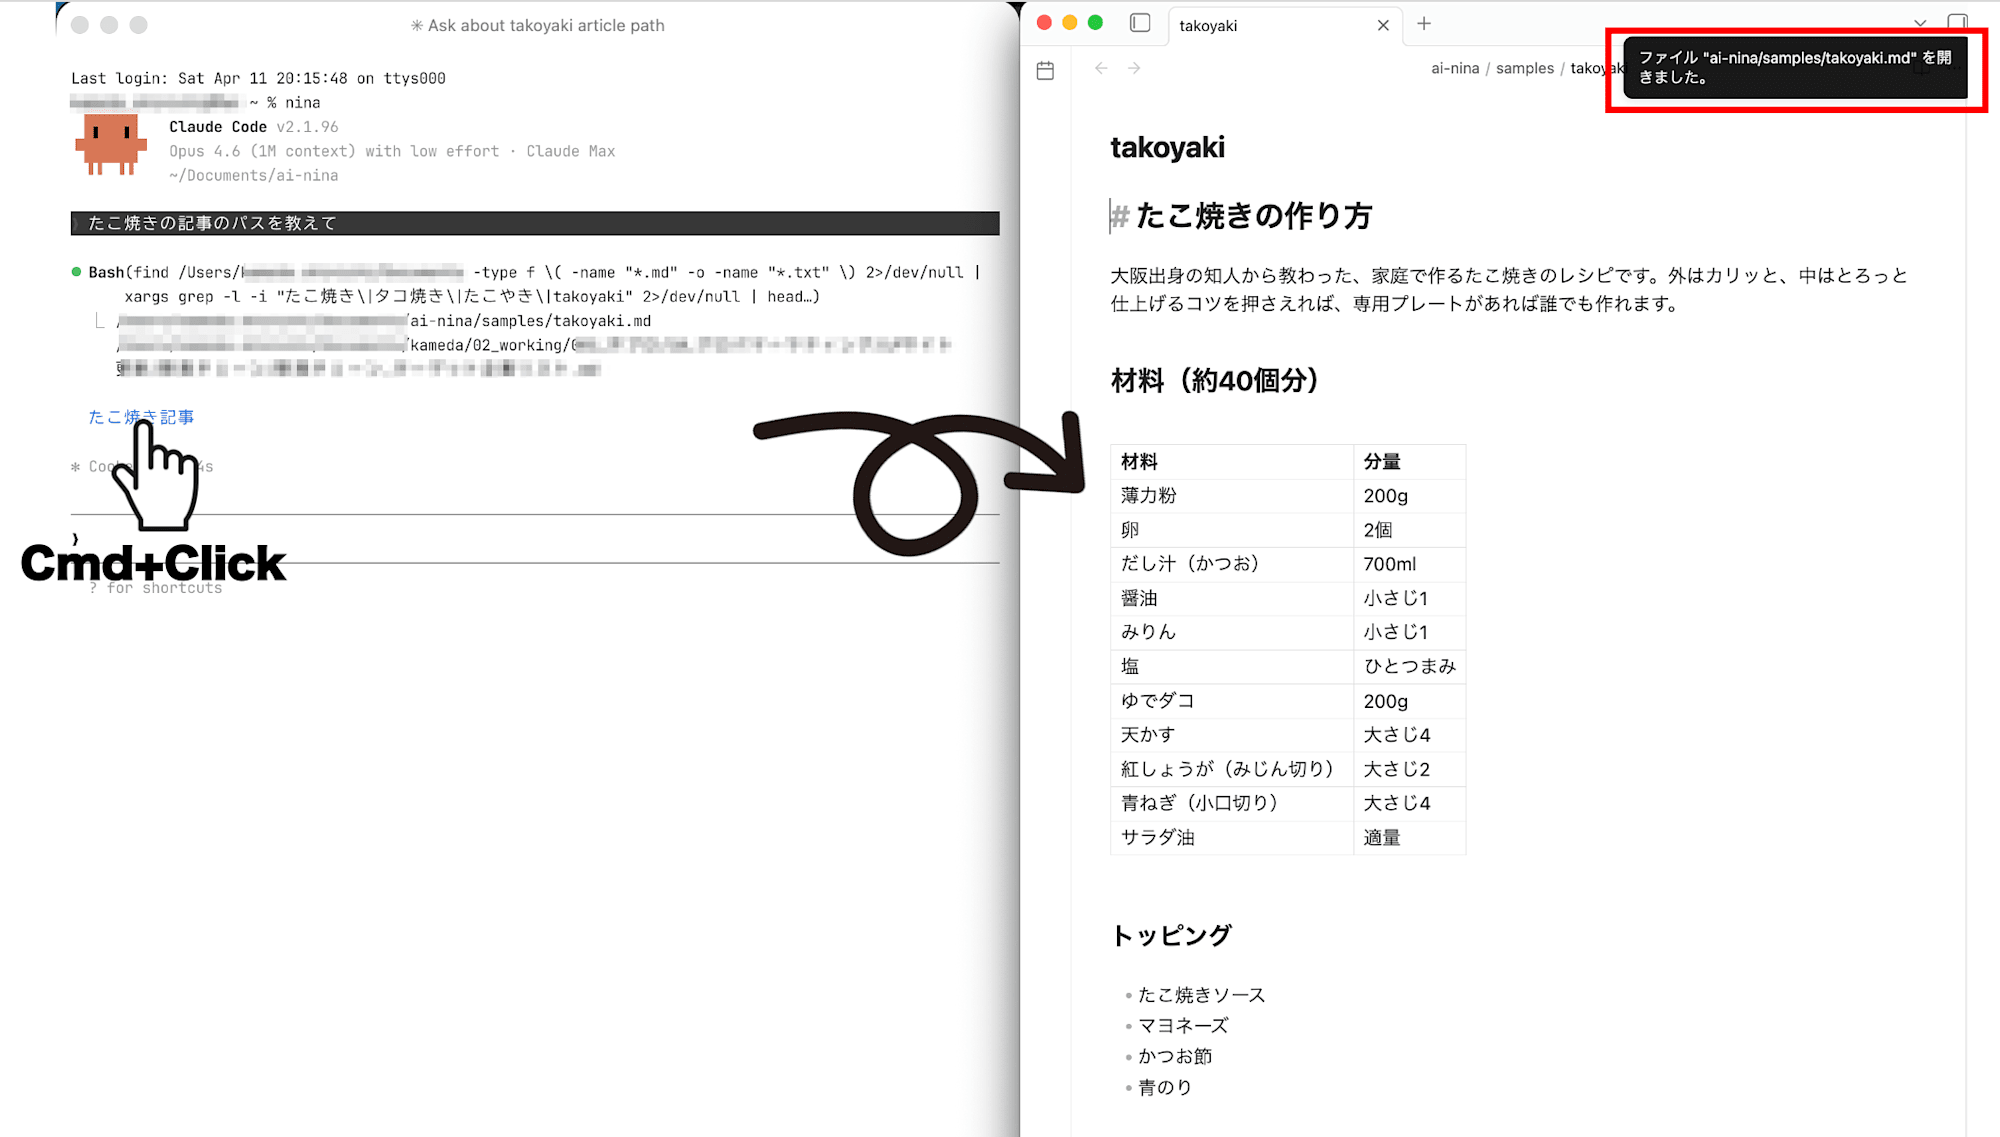Viewport: 2000px width, 1137px height.
Task: Open the たこ焼き記事 link in terminal
Action: (141, 417)
